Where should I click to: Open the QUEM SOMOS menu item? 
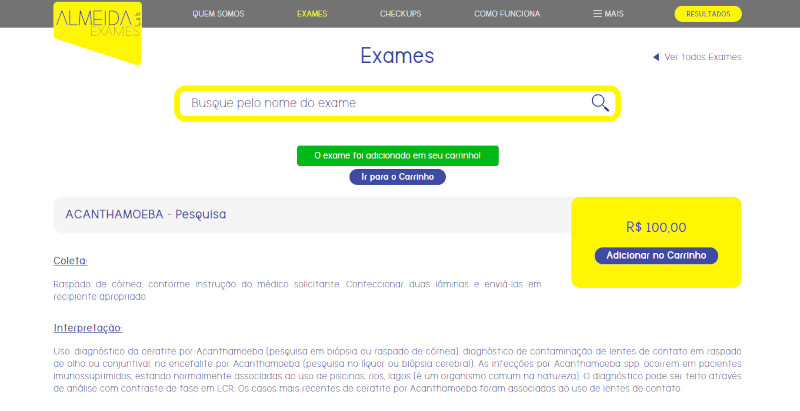click(217, 14)
